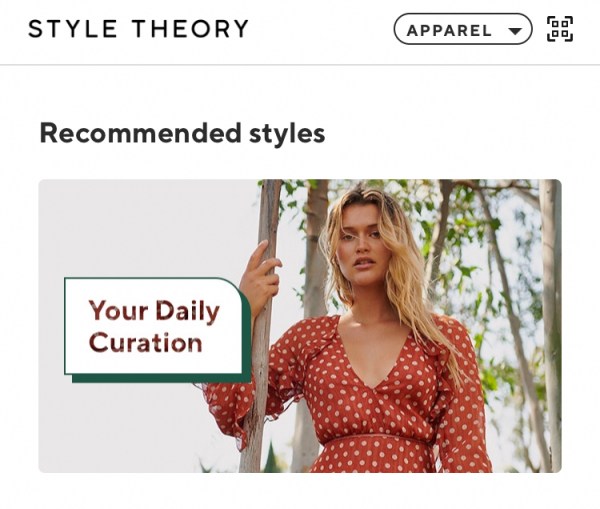Click the word STYLE in the logo
This screenshot has width=600, height=509.
pos(73,29)
